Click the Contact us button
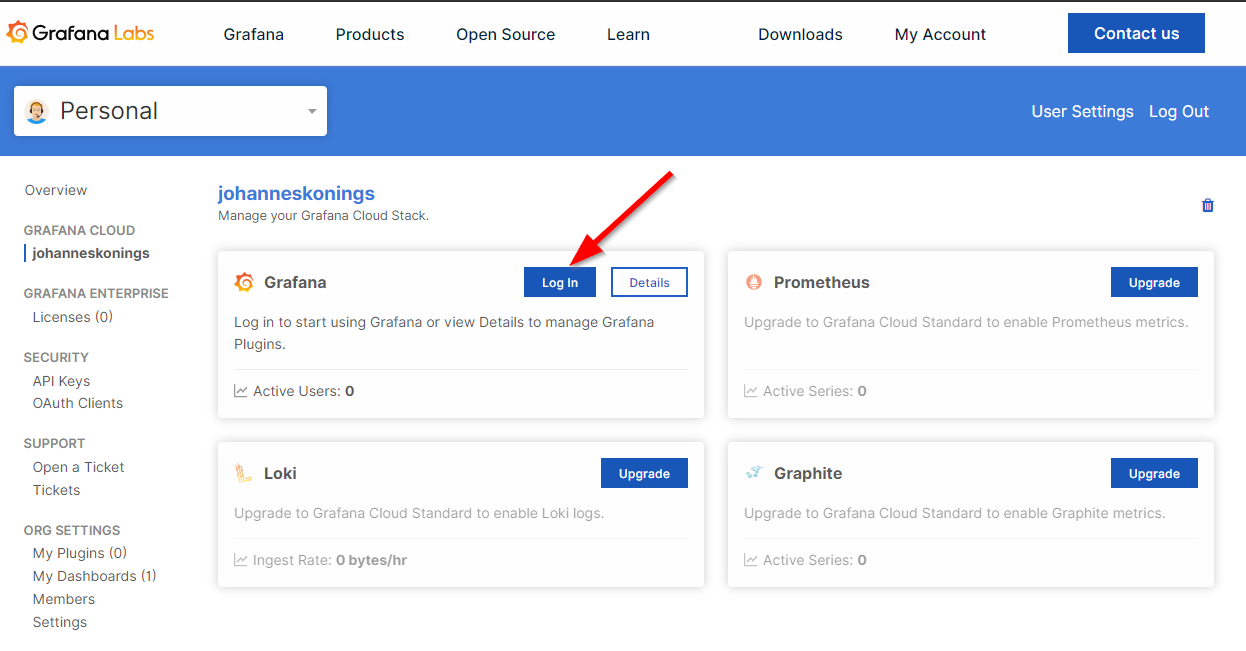This screenshot has height=651, width=1246. point(1136,33)
